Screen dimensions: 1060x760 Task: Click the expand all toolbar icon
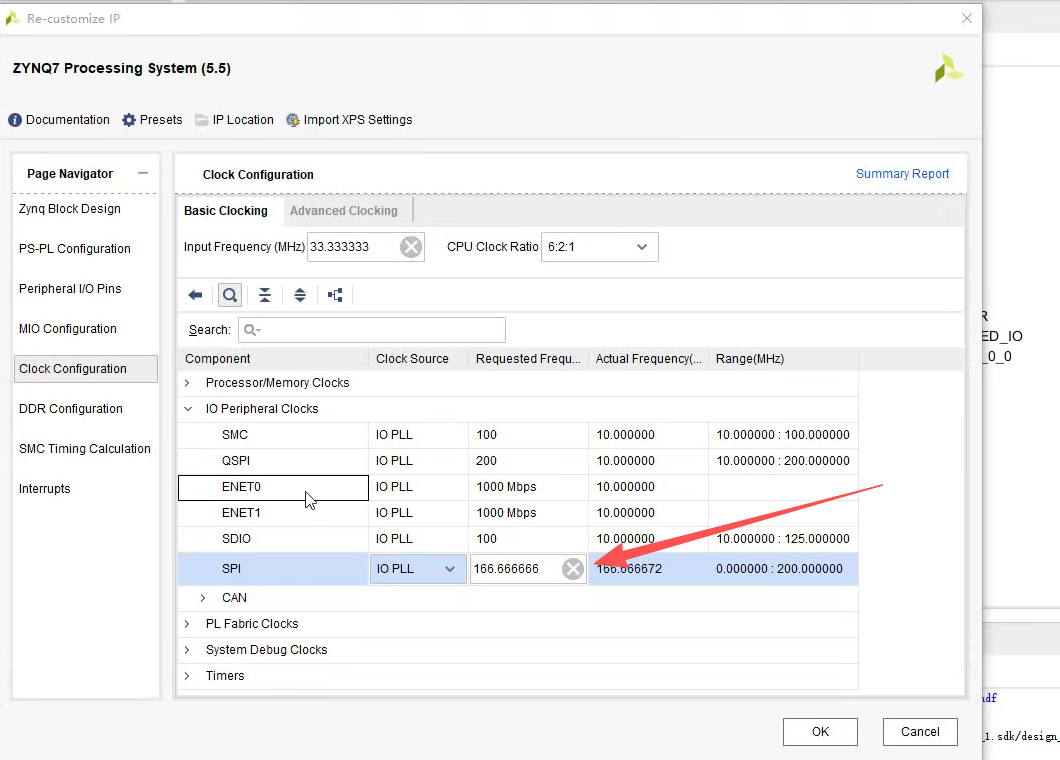[x=300, y=295]
